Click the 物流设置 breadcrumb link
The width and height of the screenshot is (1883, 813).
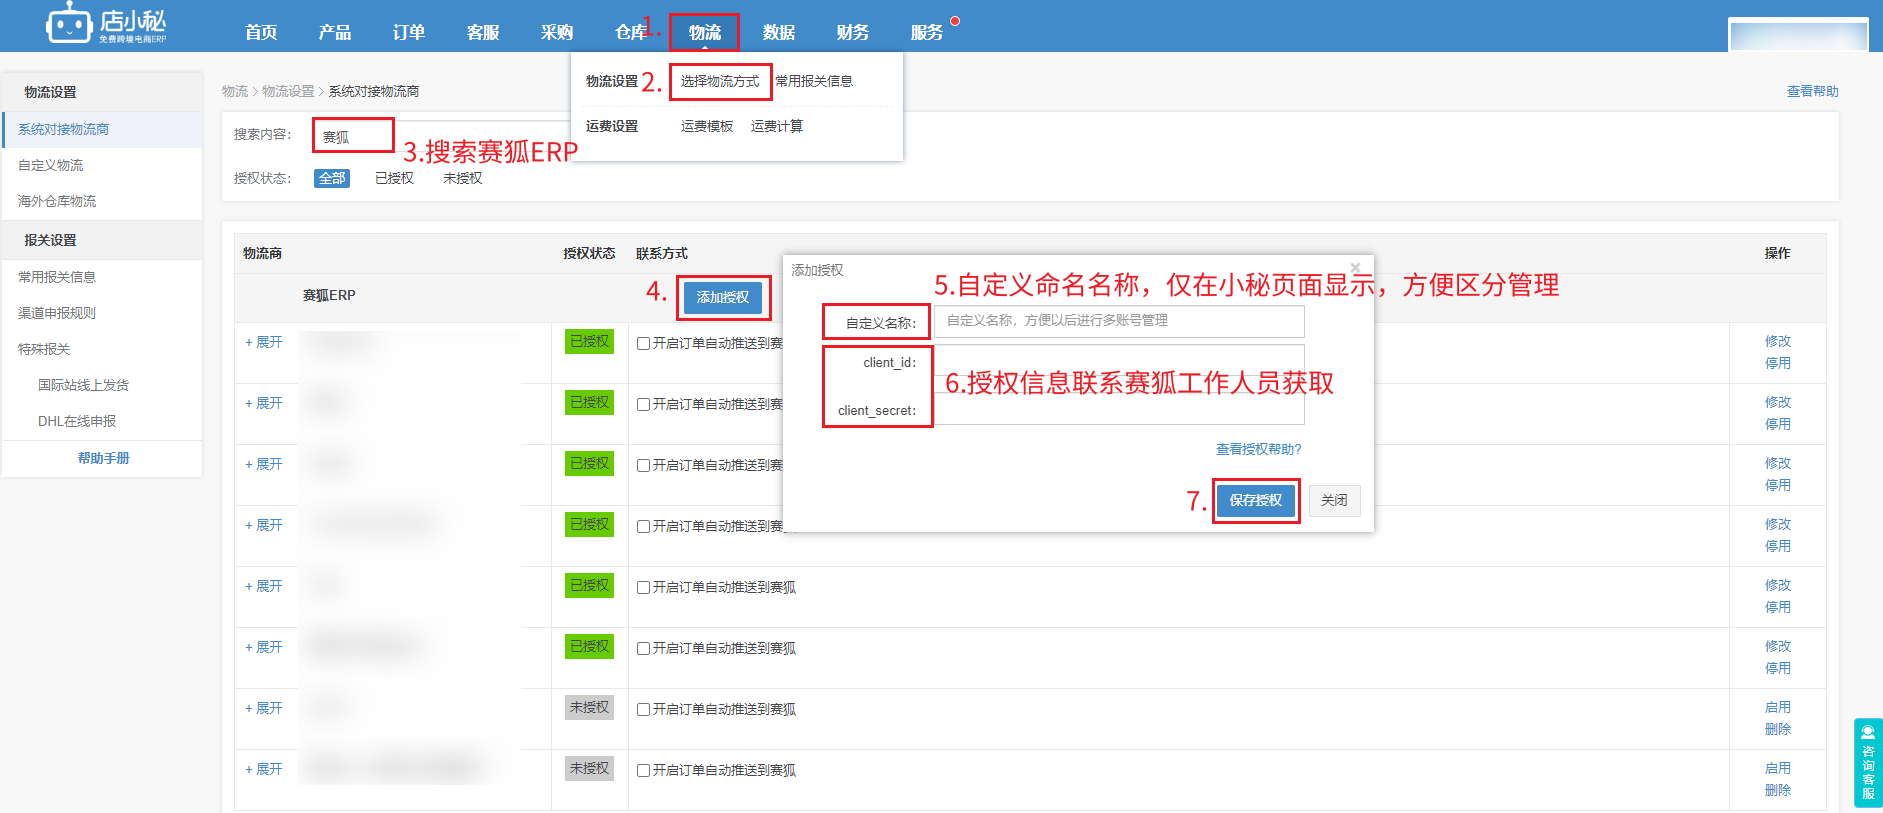[x=288, y=91]
